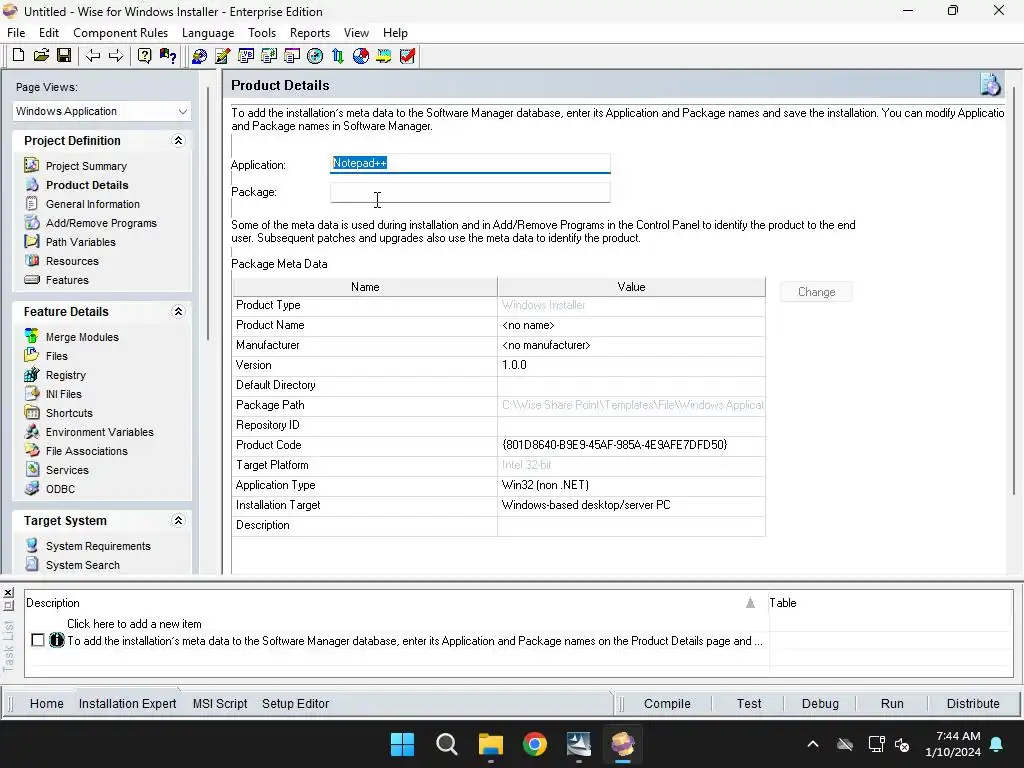Open the Help menu
Screen dimensions: 1024x768
[x=395, y=33]
